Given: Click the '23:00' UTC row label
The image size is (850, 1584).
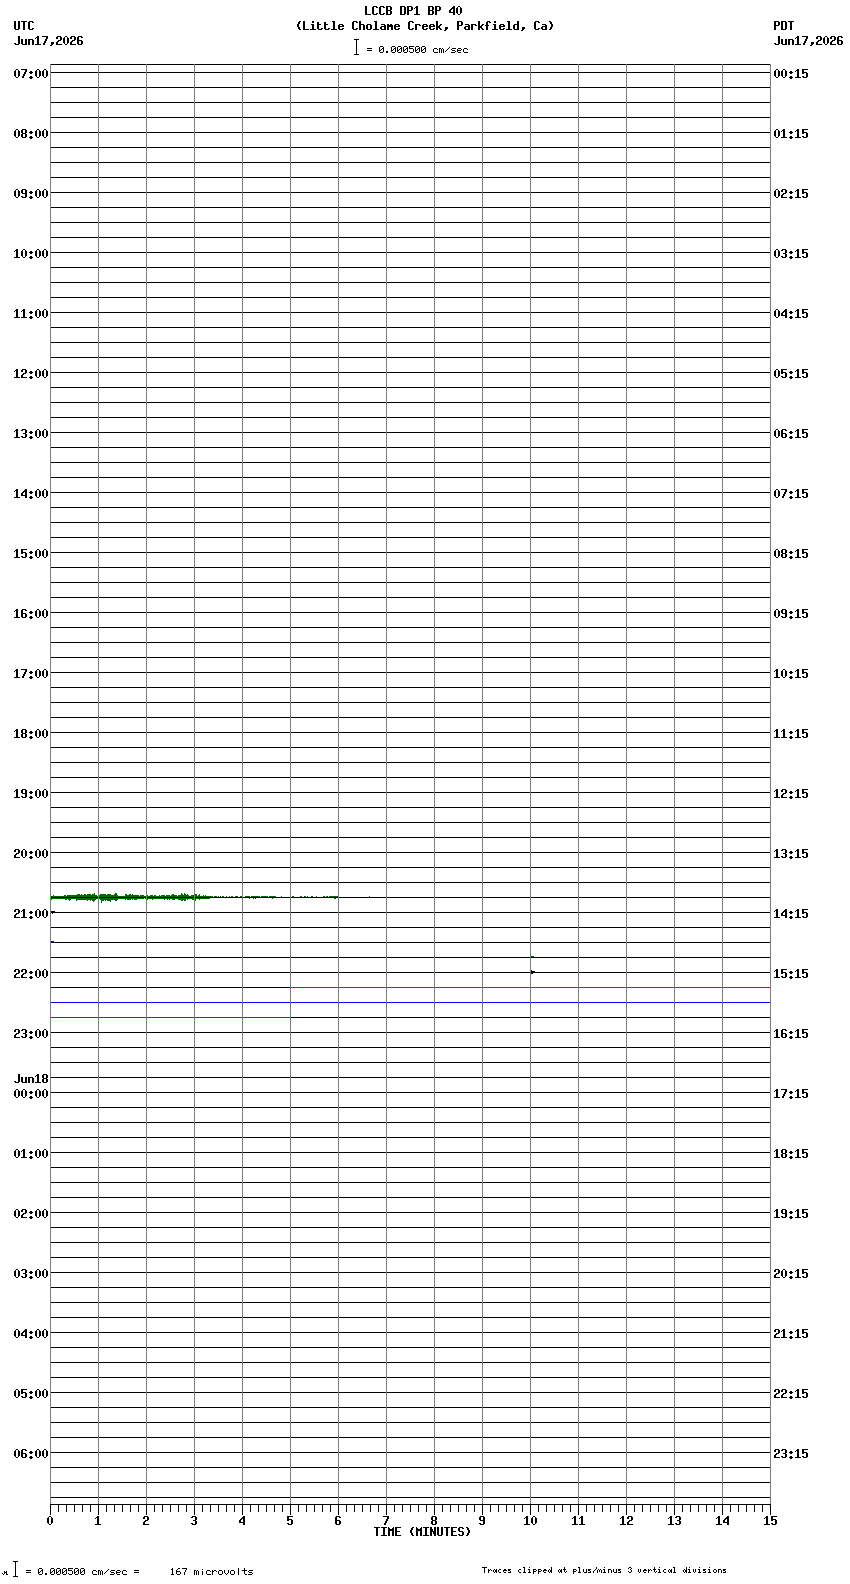Looking at the screenshot, I should (31, 1034).
